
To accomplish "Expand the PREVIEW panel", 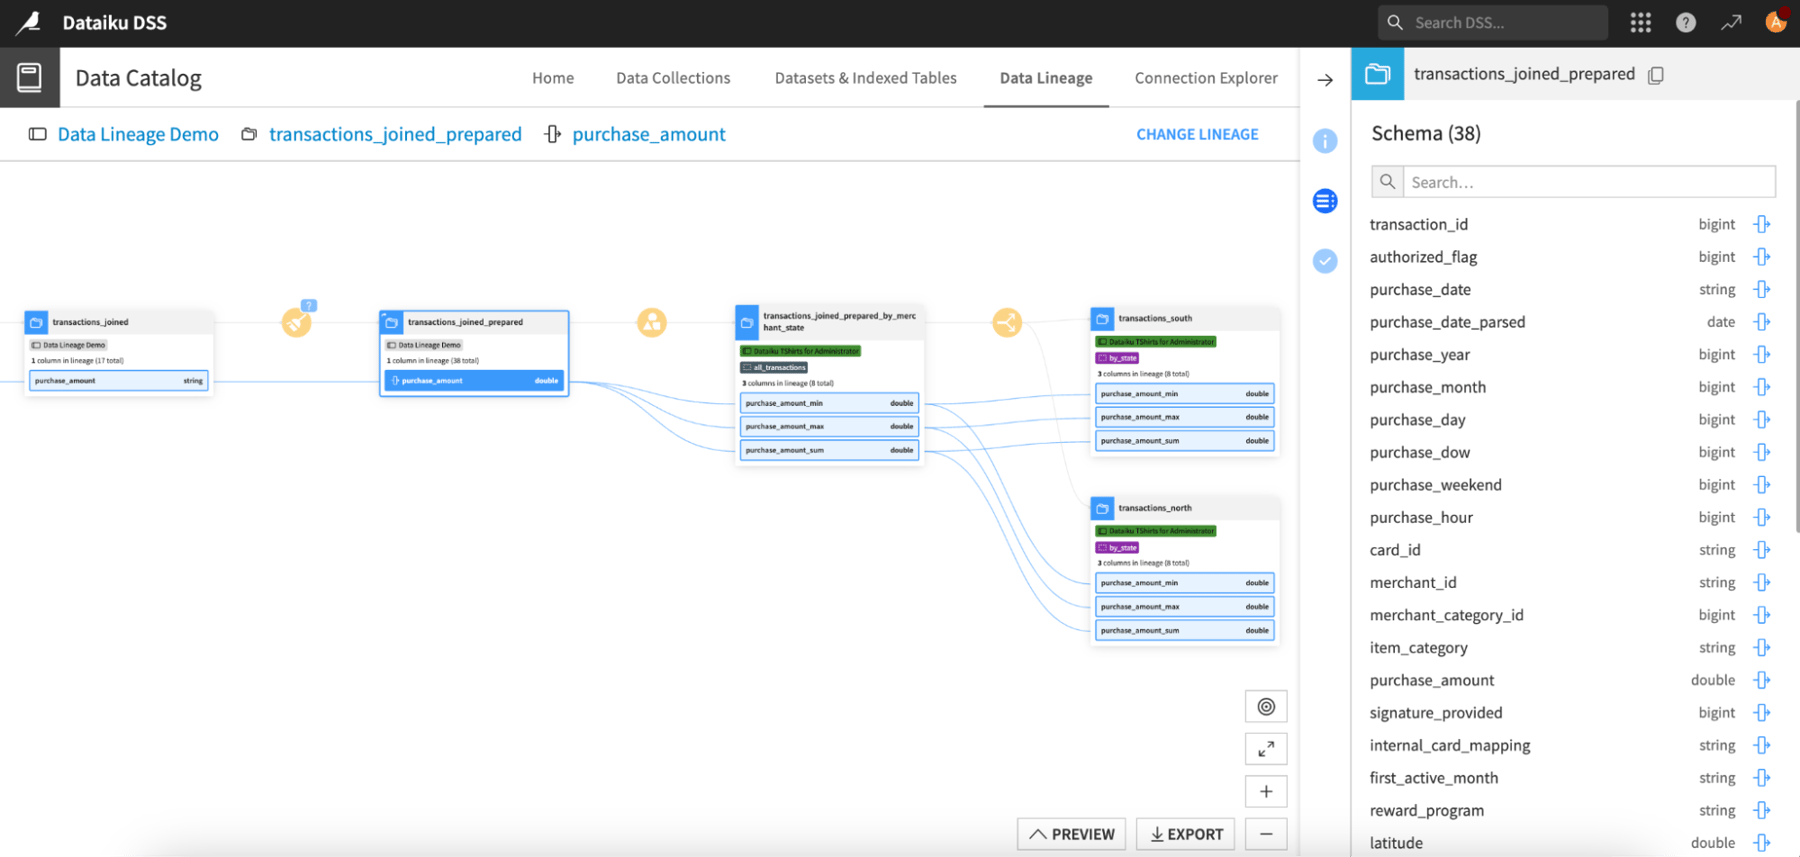I will (x=1072, y=834).
